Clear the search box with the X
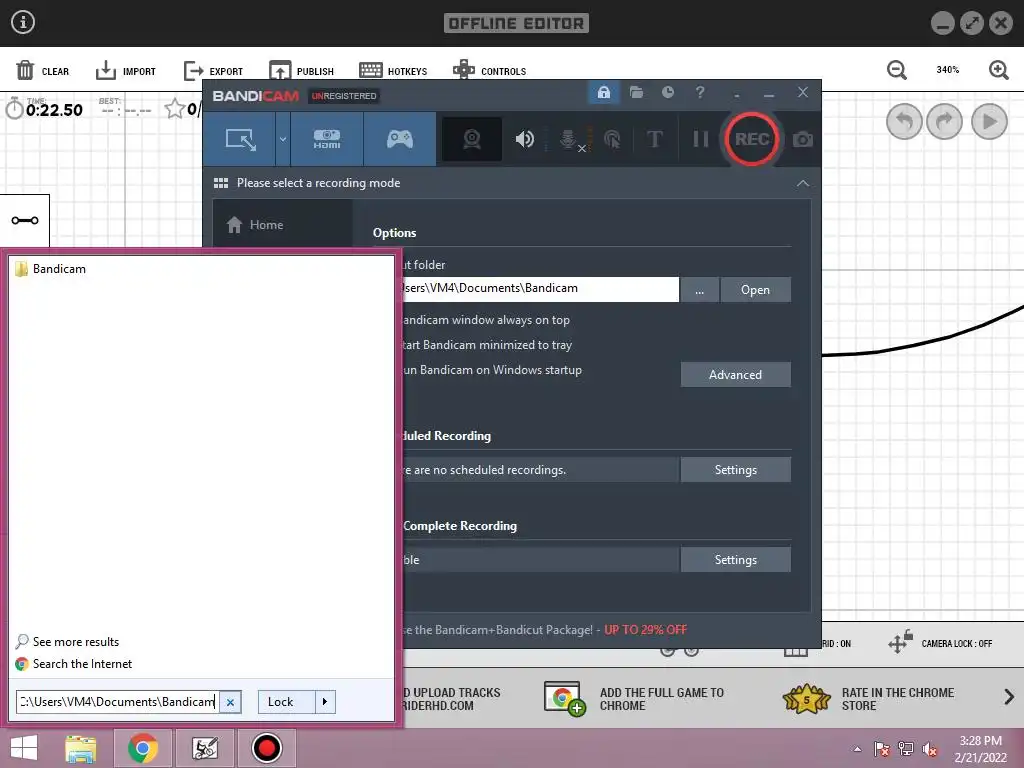The width and height of the screenshot is (1024, 768). pyautogui.click(x=230, y=702)
